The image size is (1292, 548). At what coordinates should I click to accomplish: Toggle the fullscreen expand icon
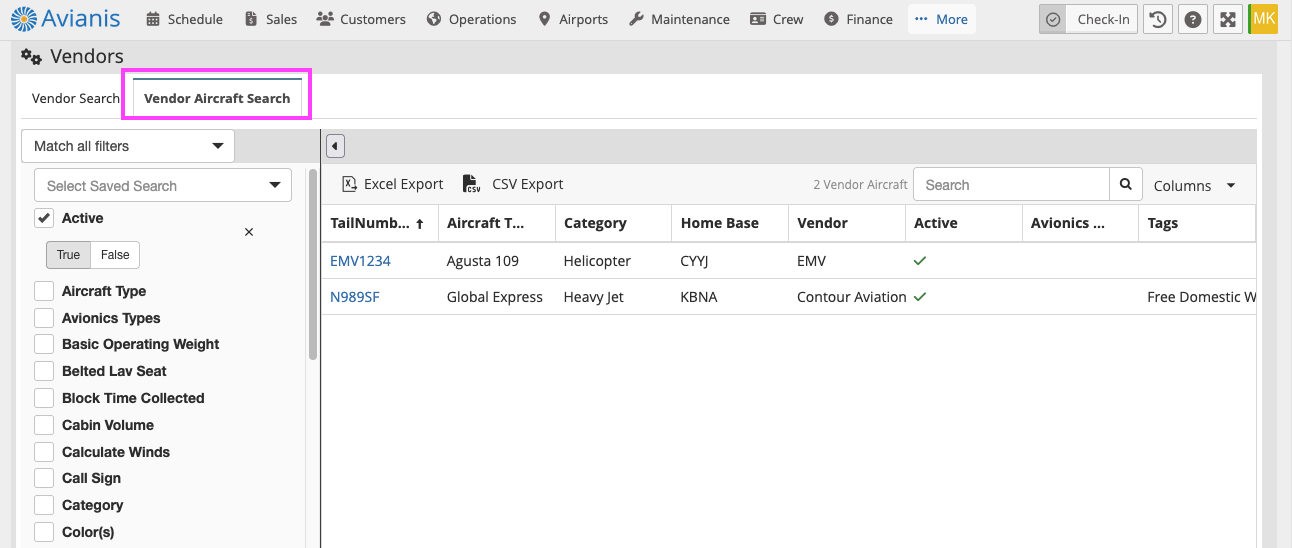click(x=1227, y=19)
